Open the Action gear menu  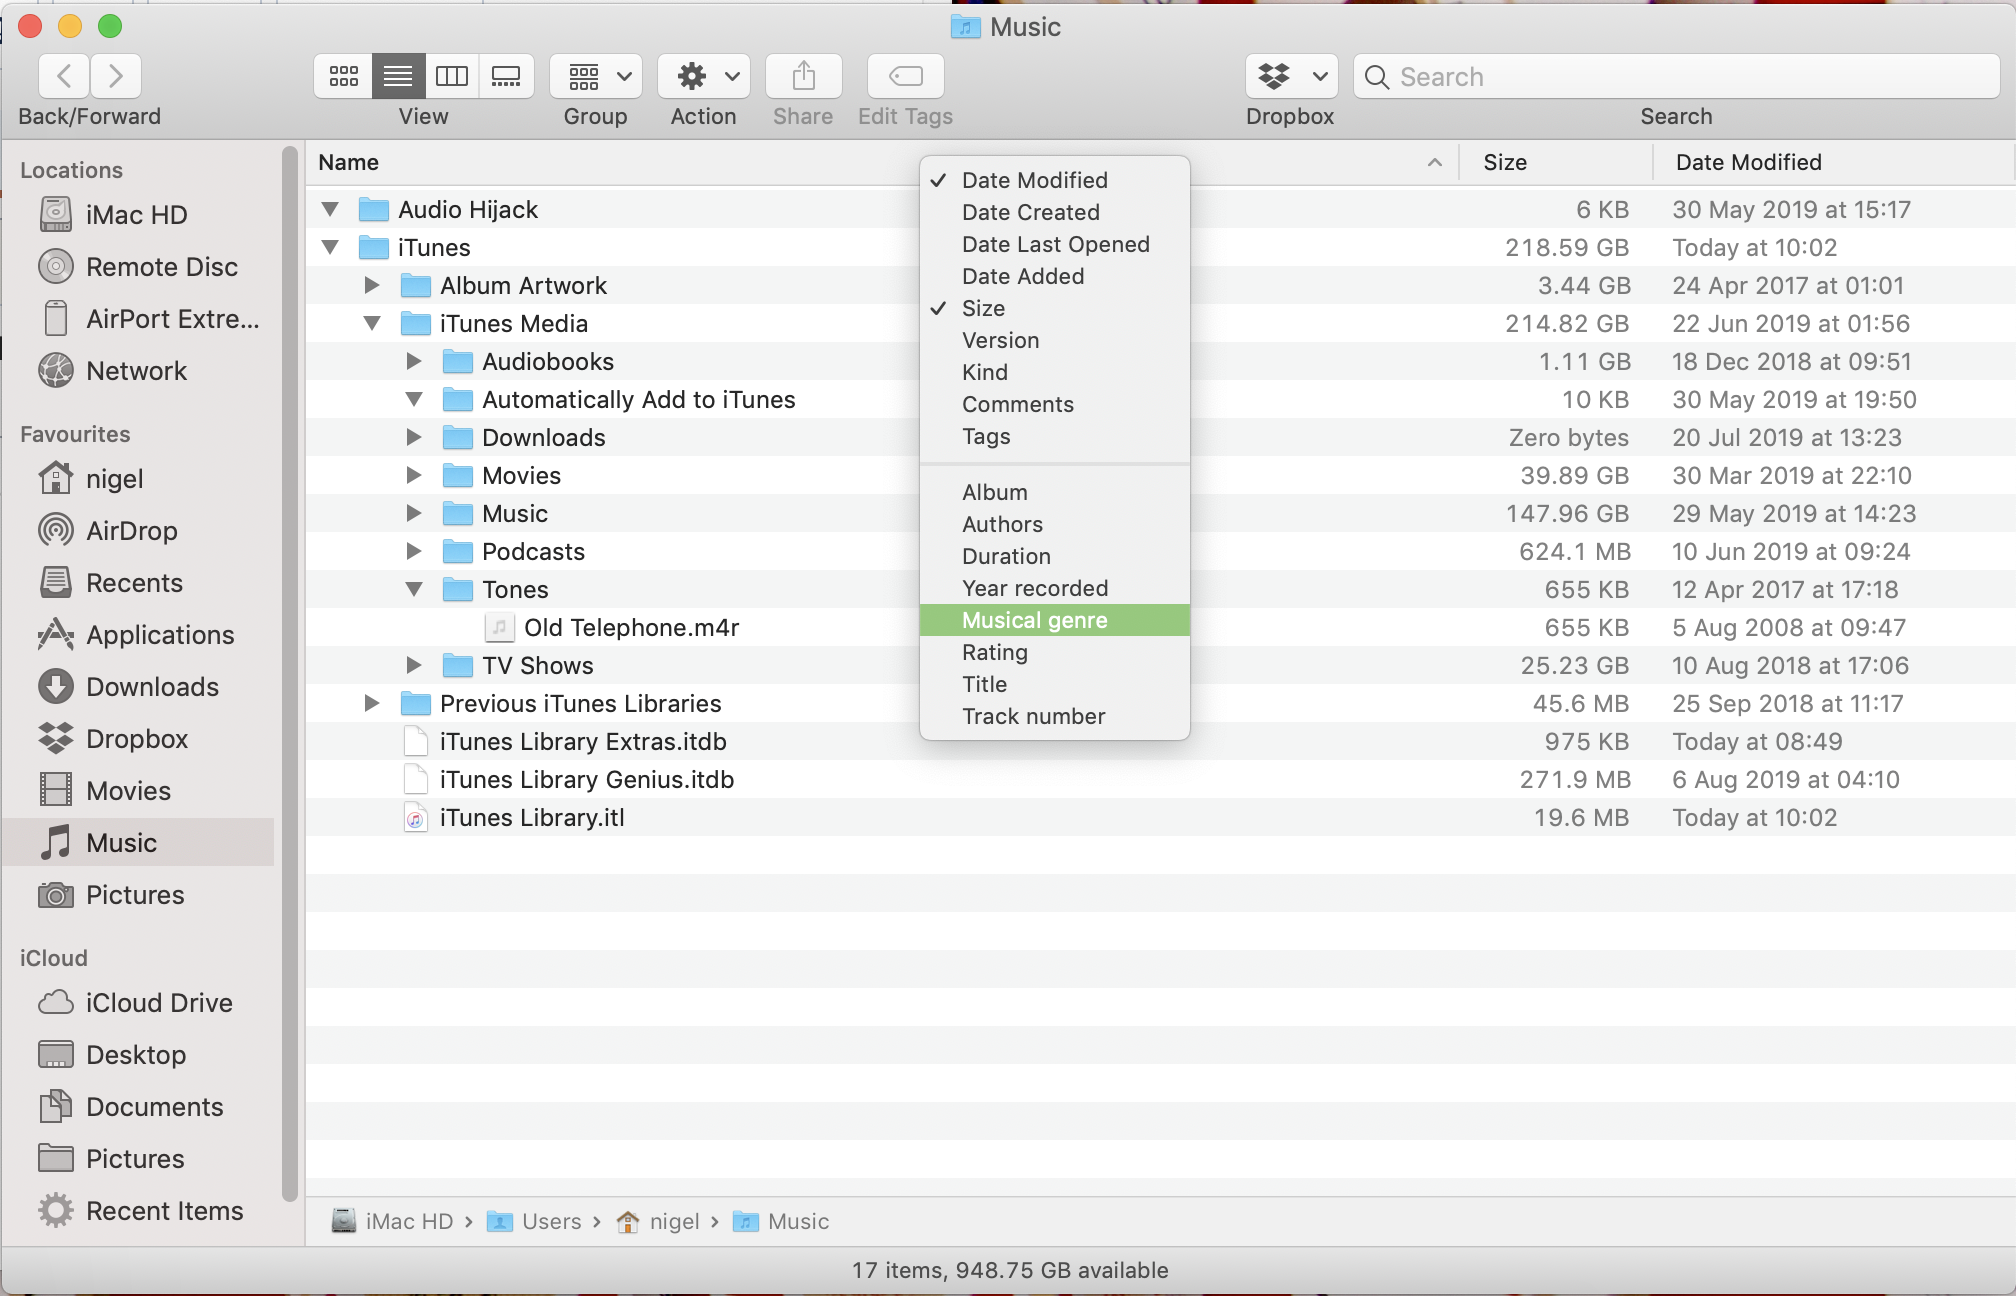704,76
